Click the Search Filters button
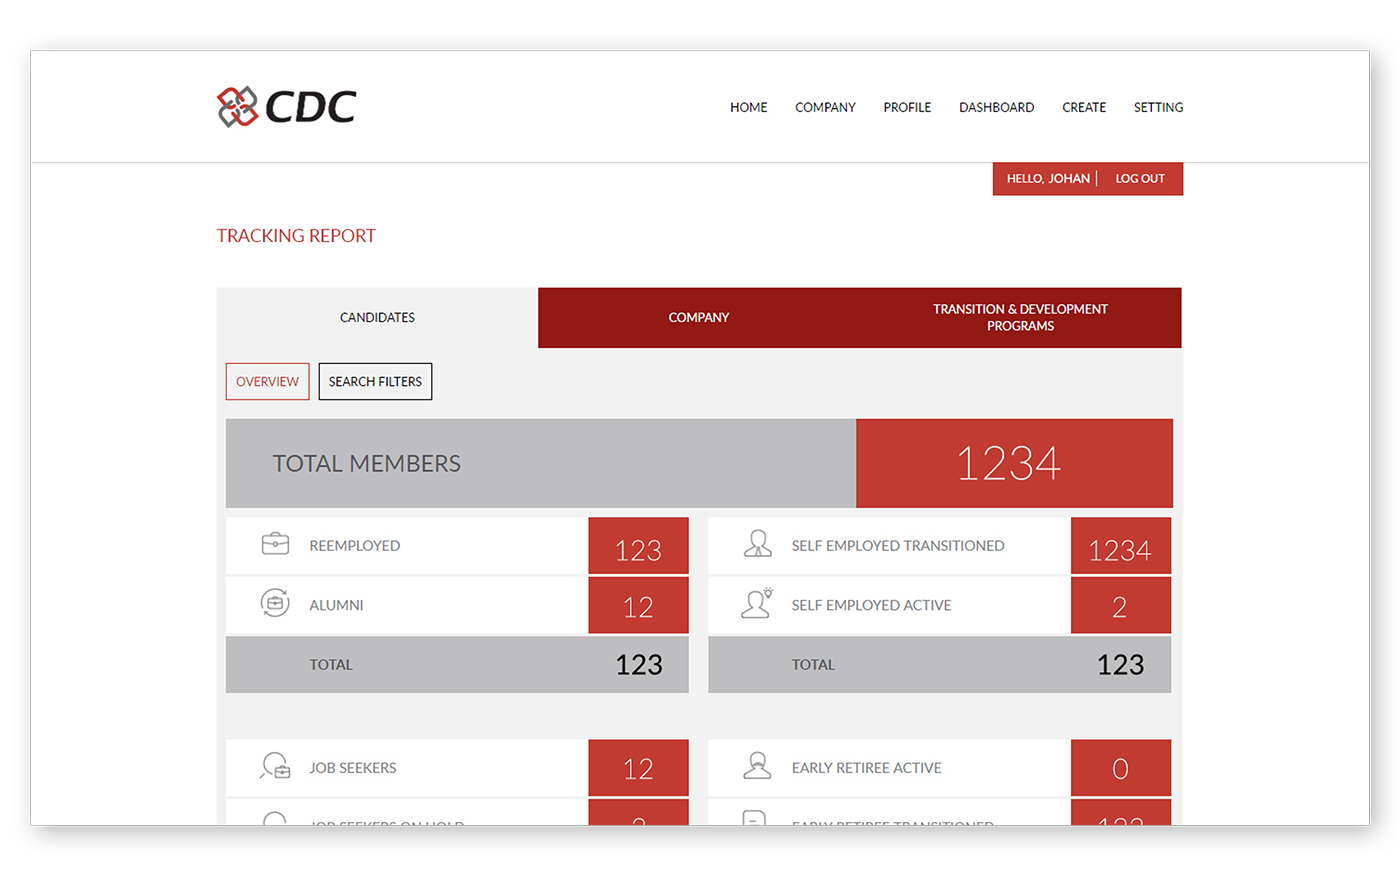This screenshot has width=1400, height=875. coord(375,381)
